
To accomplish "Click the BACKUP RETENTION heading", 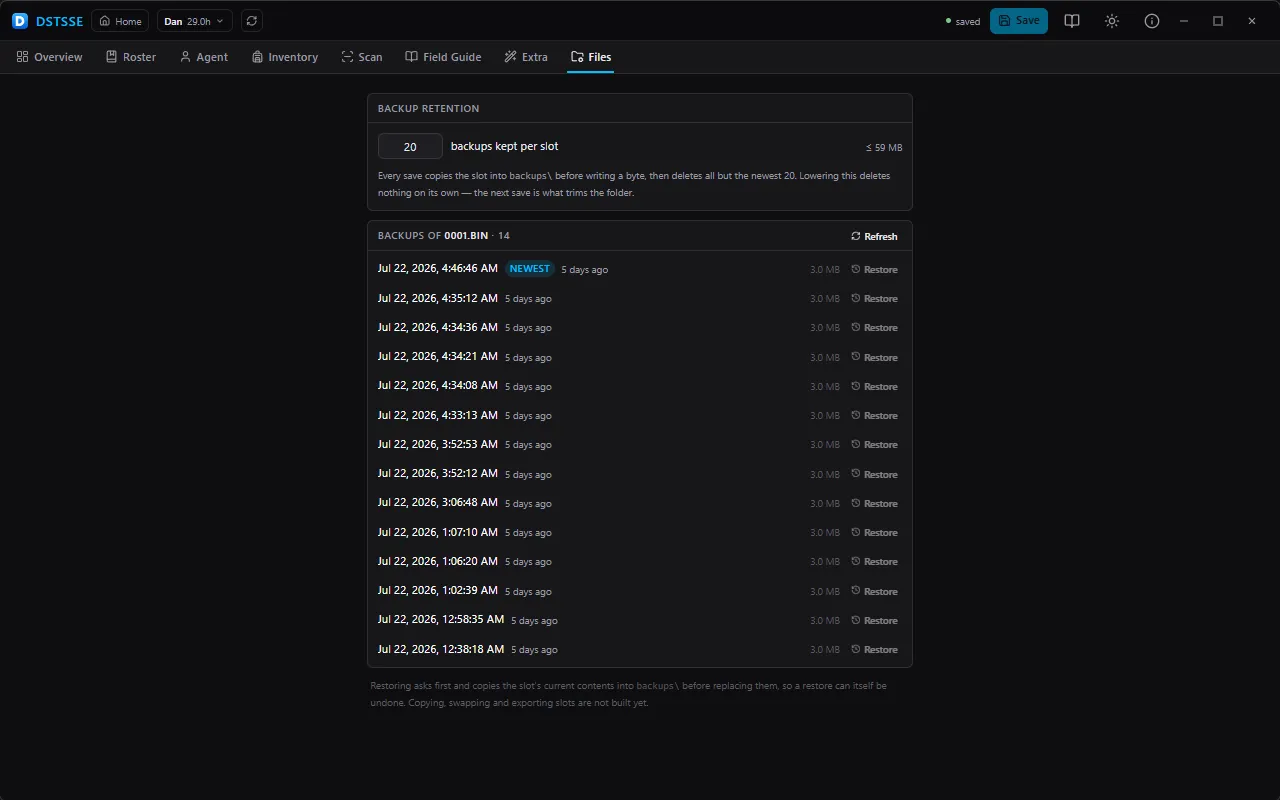I will 428,108.
